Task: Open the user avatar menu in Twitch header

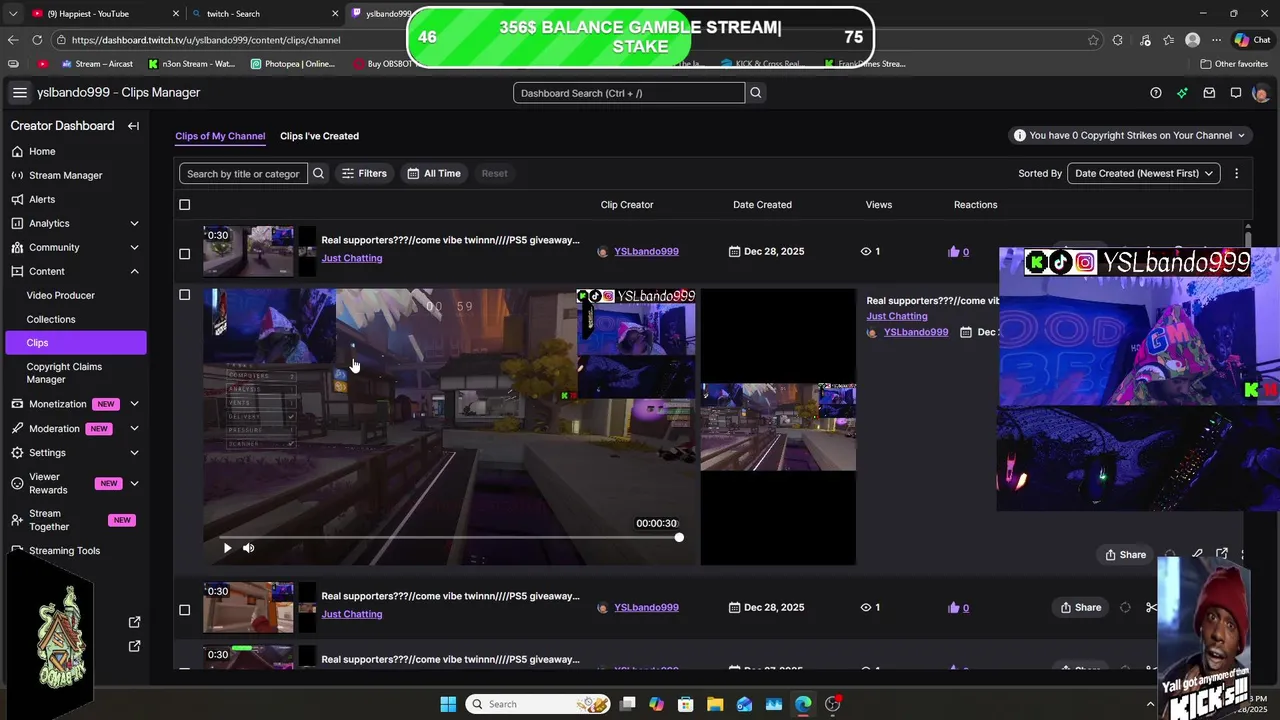Action: (1261, 93)
